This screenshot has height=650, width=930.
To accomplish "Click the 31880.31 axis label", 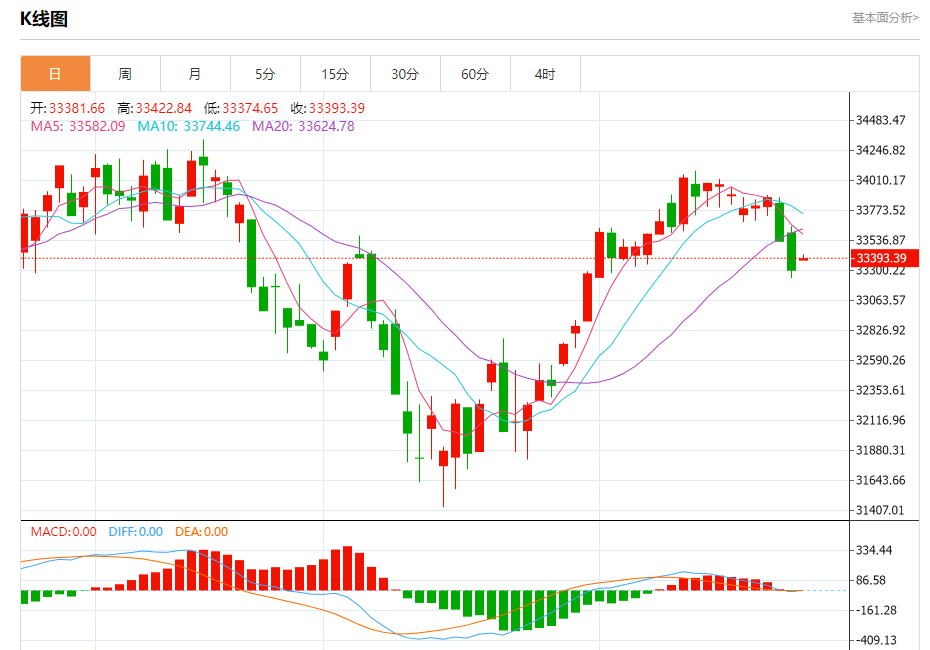I will click(880, 450).
